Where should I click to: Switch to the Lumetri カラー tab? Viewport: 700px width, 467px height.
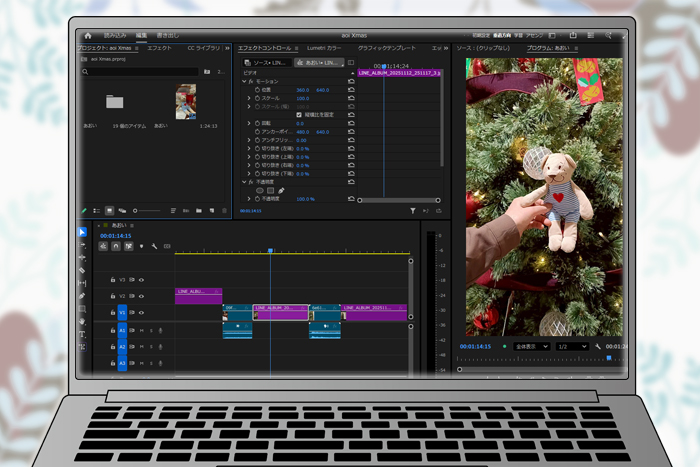coord(322,48)
